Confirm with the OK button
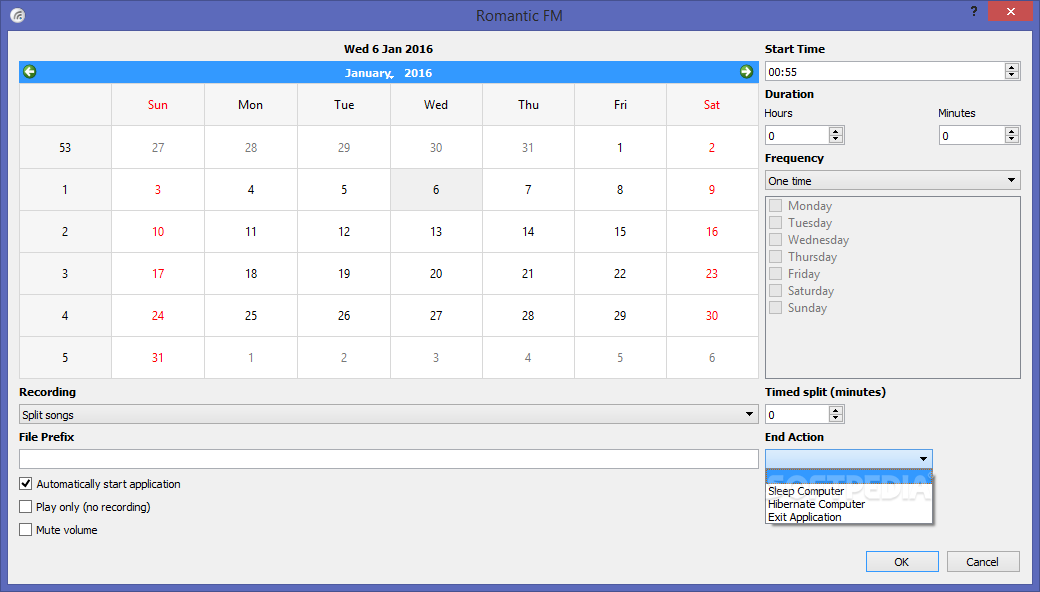 tap(902, 562)
